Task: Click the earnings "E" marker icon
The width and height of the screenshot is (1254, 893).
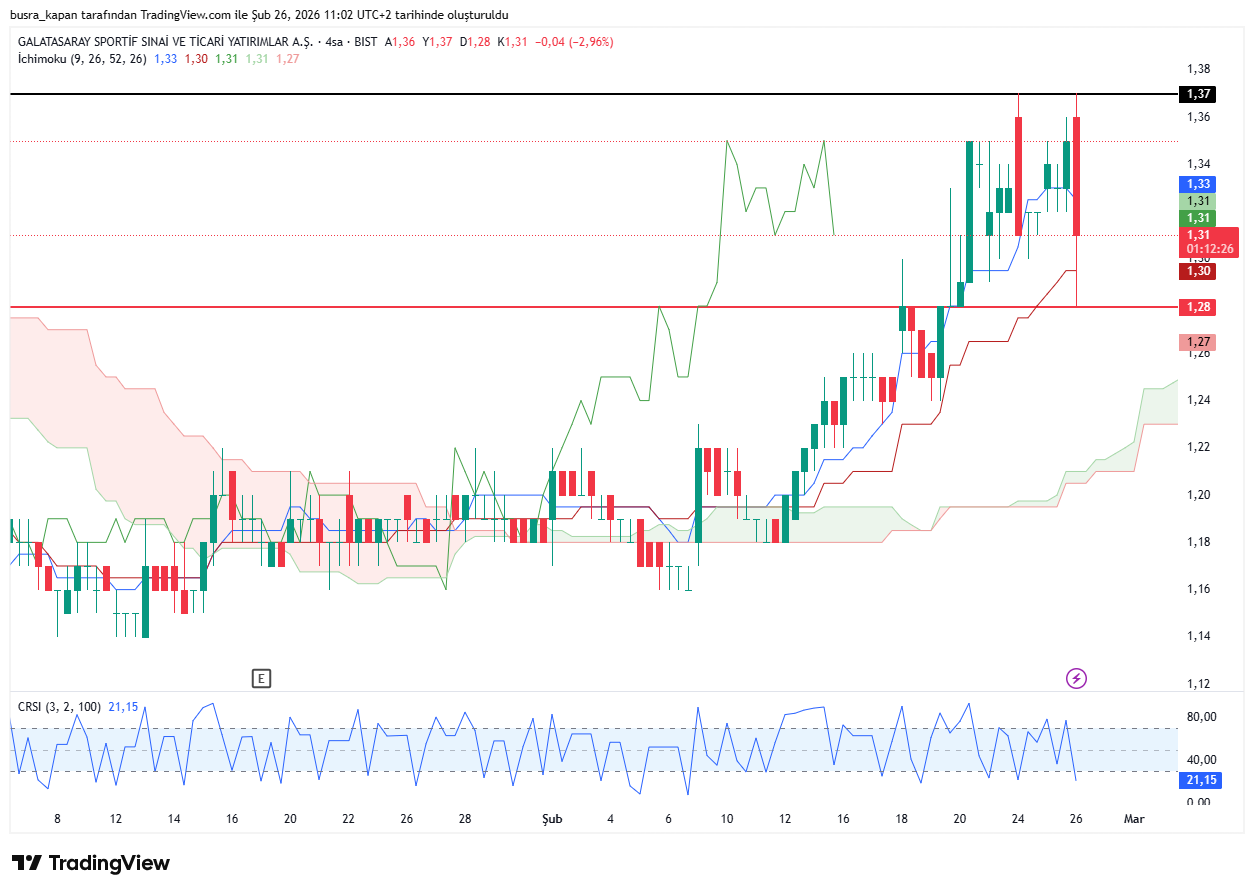Action: tap(261, 679)
